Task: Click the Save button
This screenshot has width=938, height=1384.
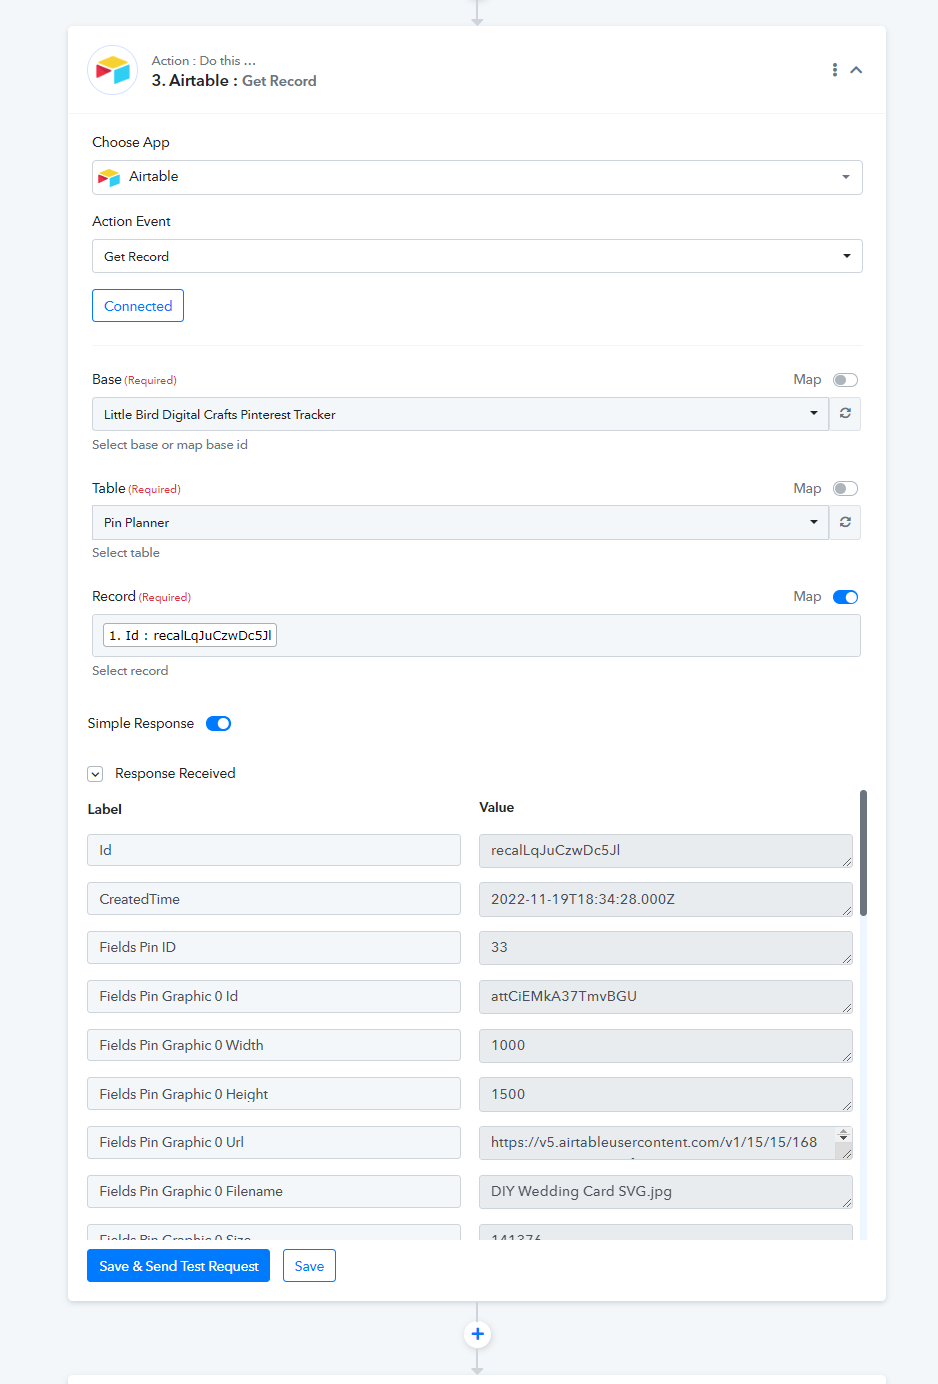Action: point(309,1266)
